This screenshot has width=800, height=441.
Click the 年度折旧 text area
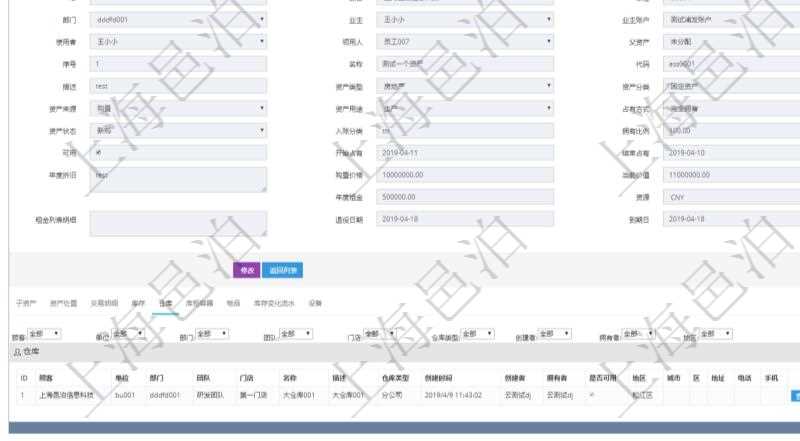click(x=178, y=178)
